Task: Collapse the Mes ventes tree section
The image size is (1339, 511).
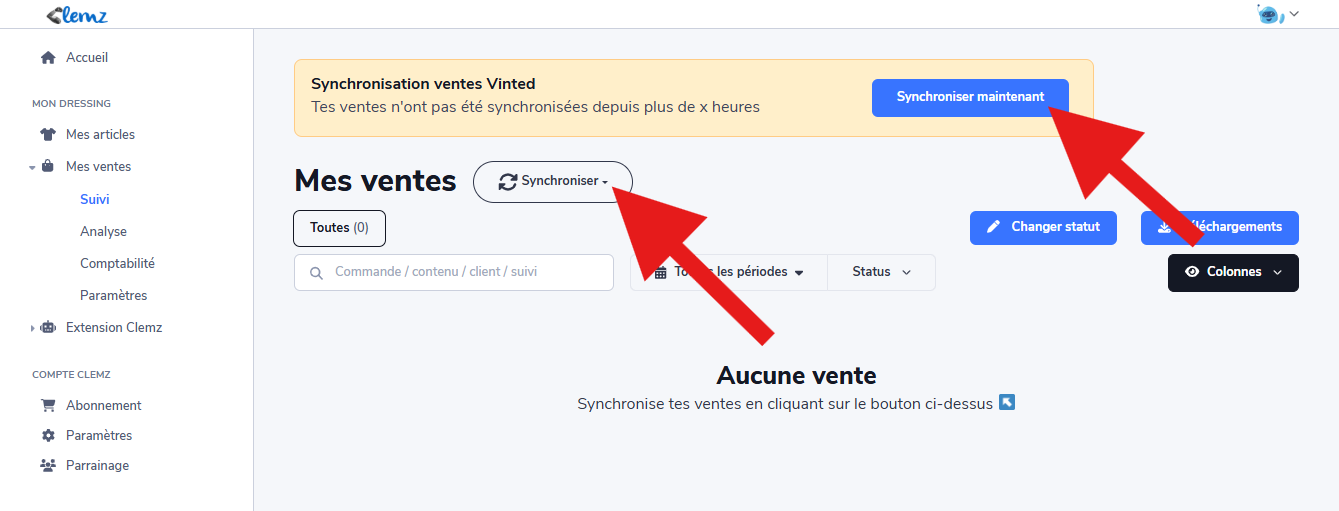Action: coord(33,167)
